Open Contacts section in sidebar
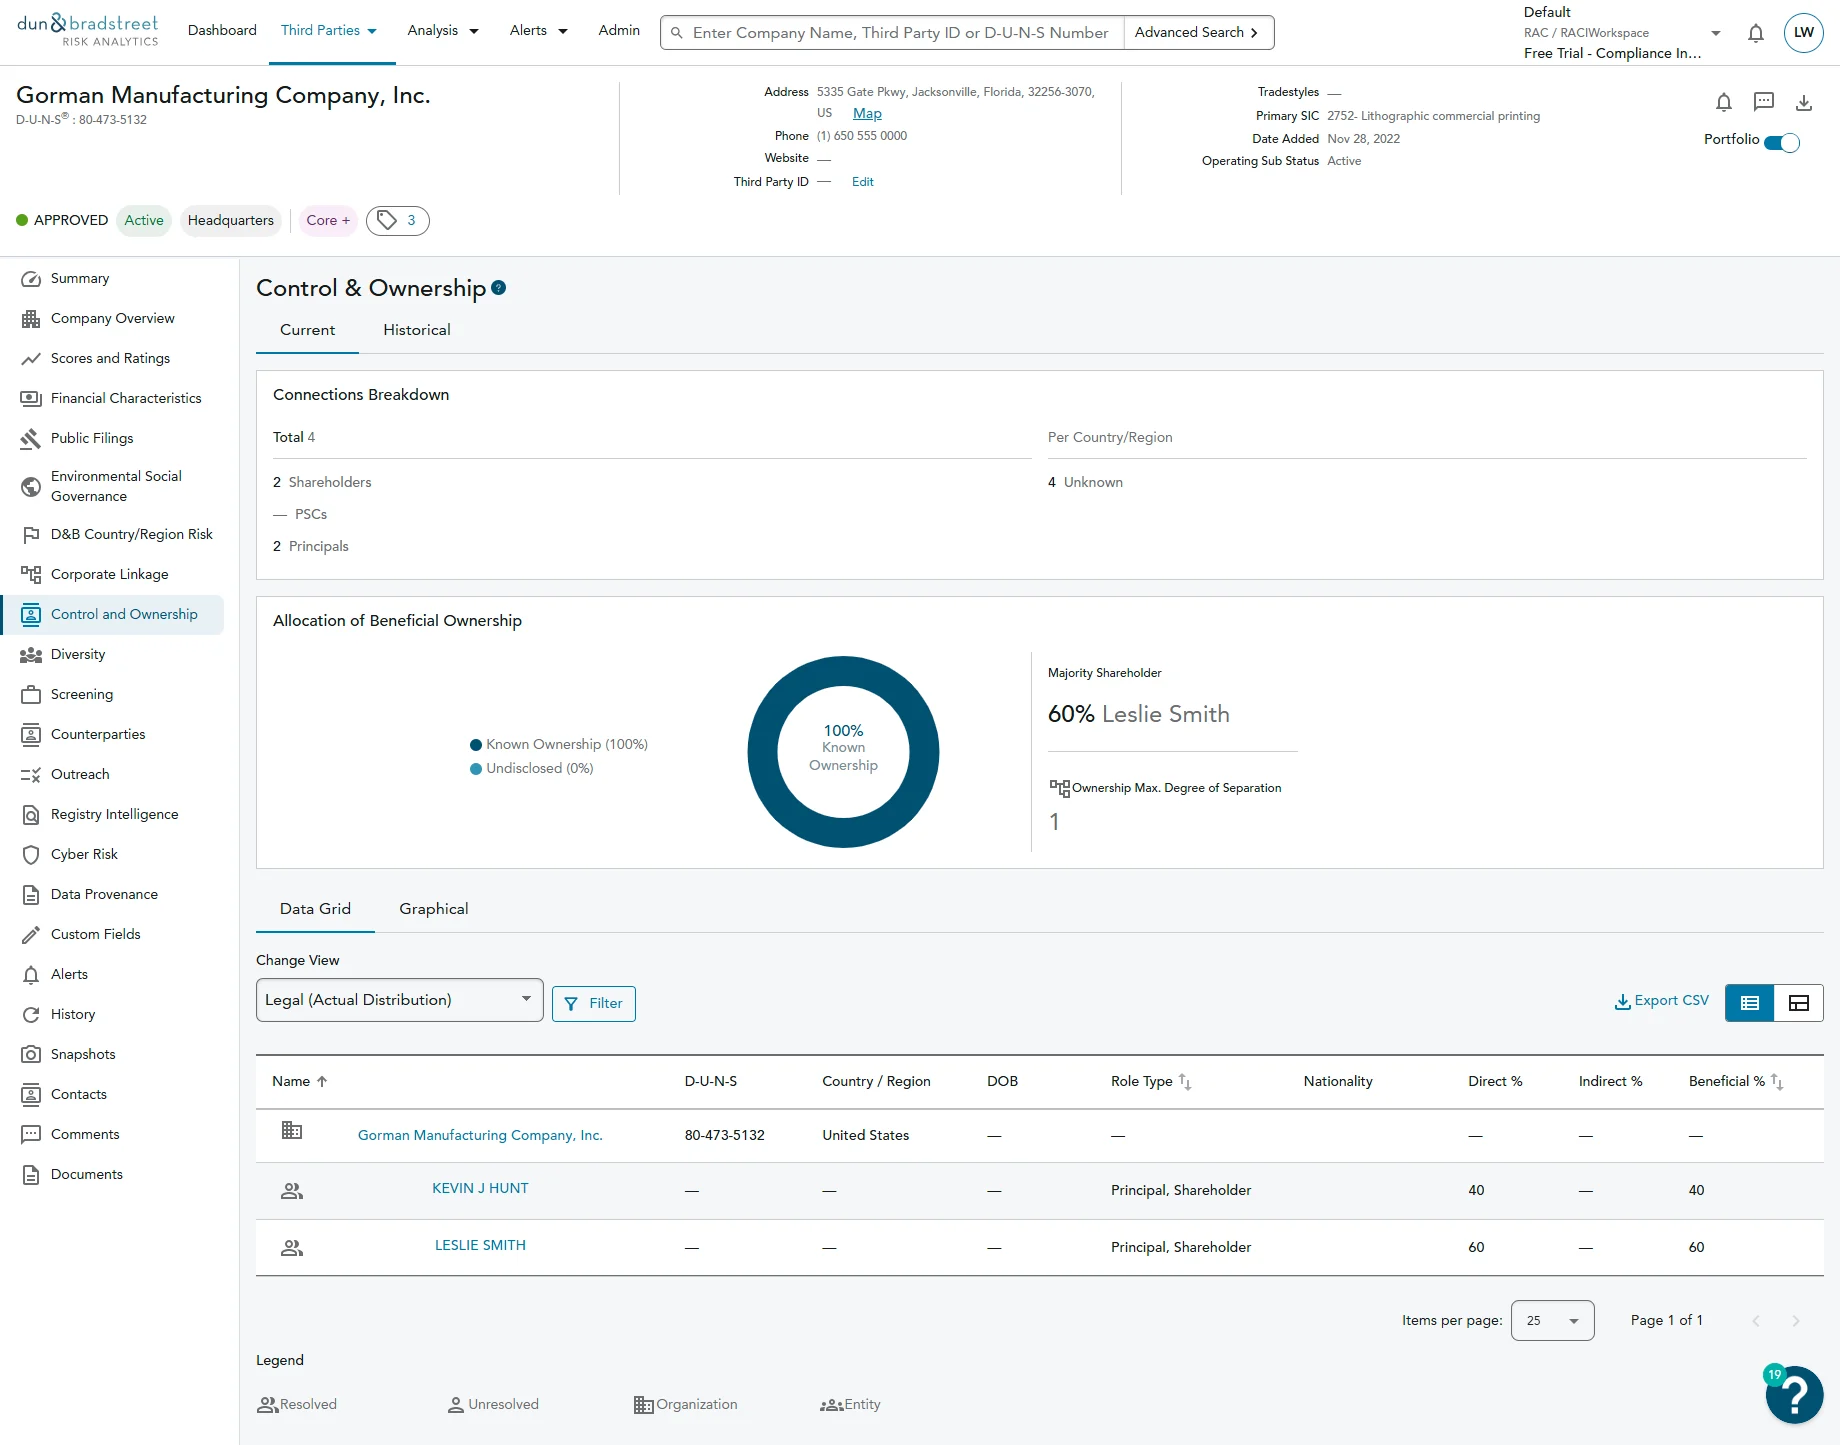 coord(78,1094)
